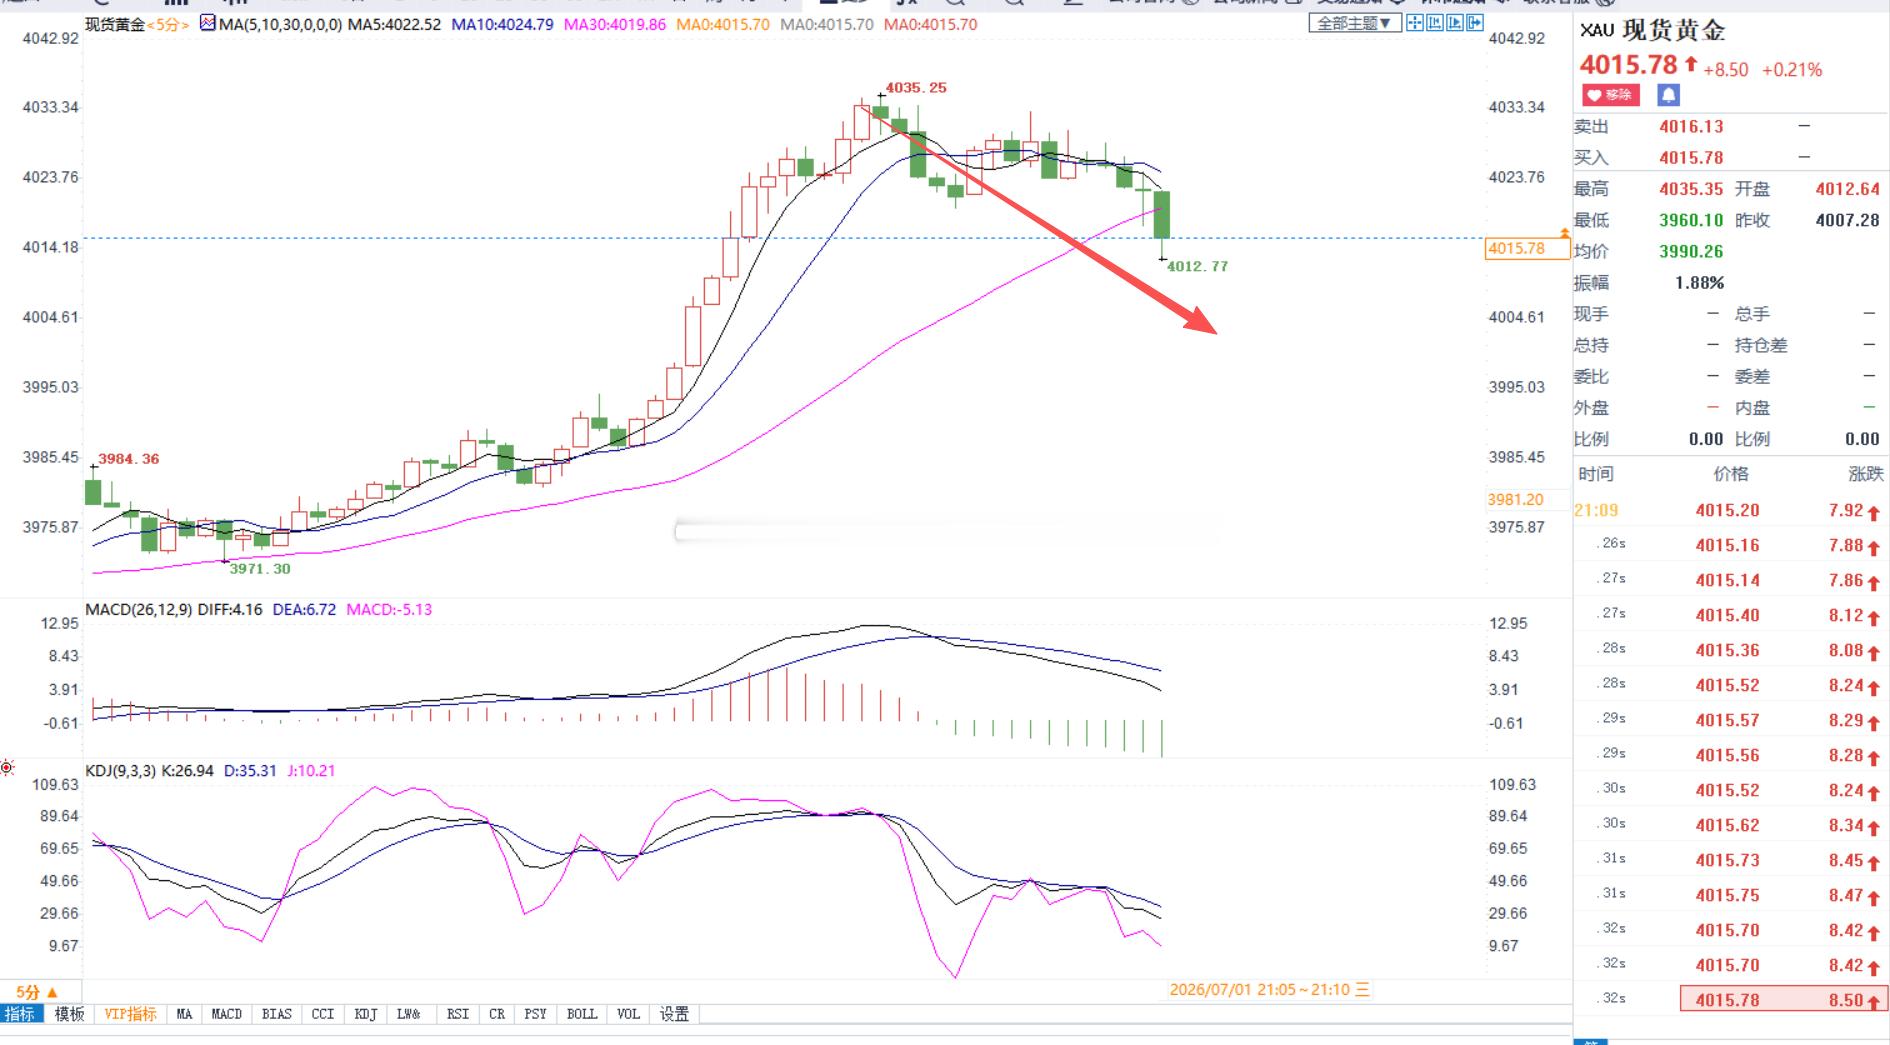This screenshot has width=1890, height=1045.
Task: Click the play-style chart icon in header
Action: coord(1455,23)
